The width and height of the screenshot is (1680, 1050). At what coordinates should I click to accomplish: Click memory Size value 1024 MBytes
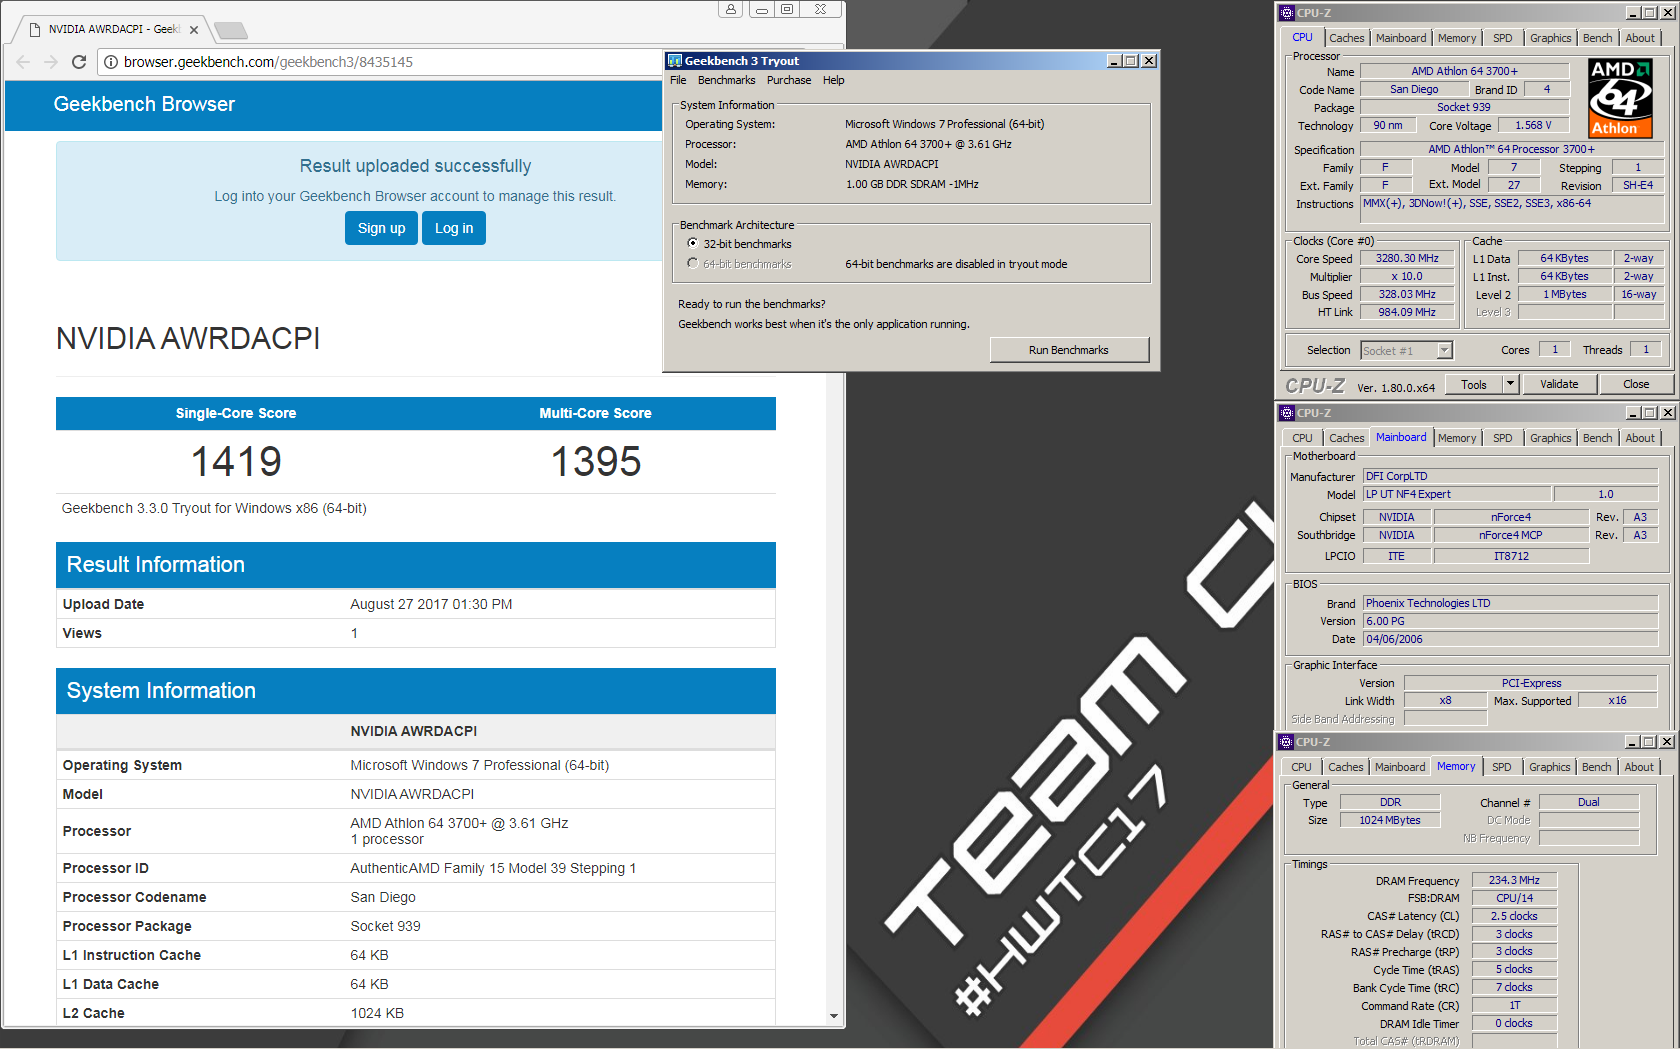(x=1390, y=820)
